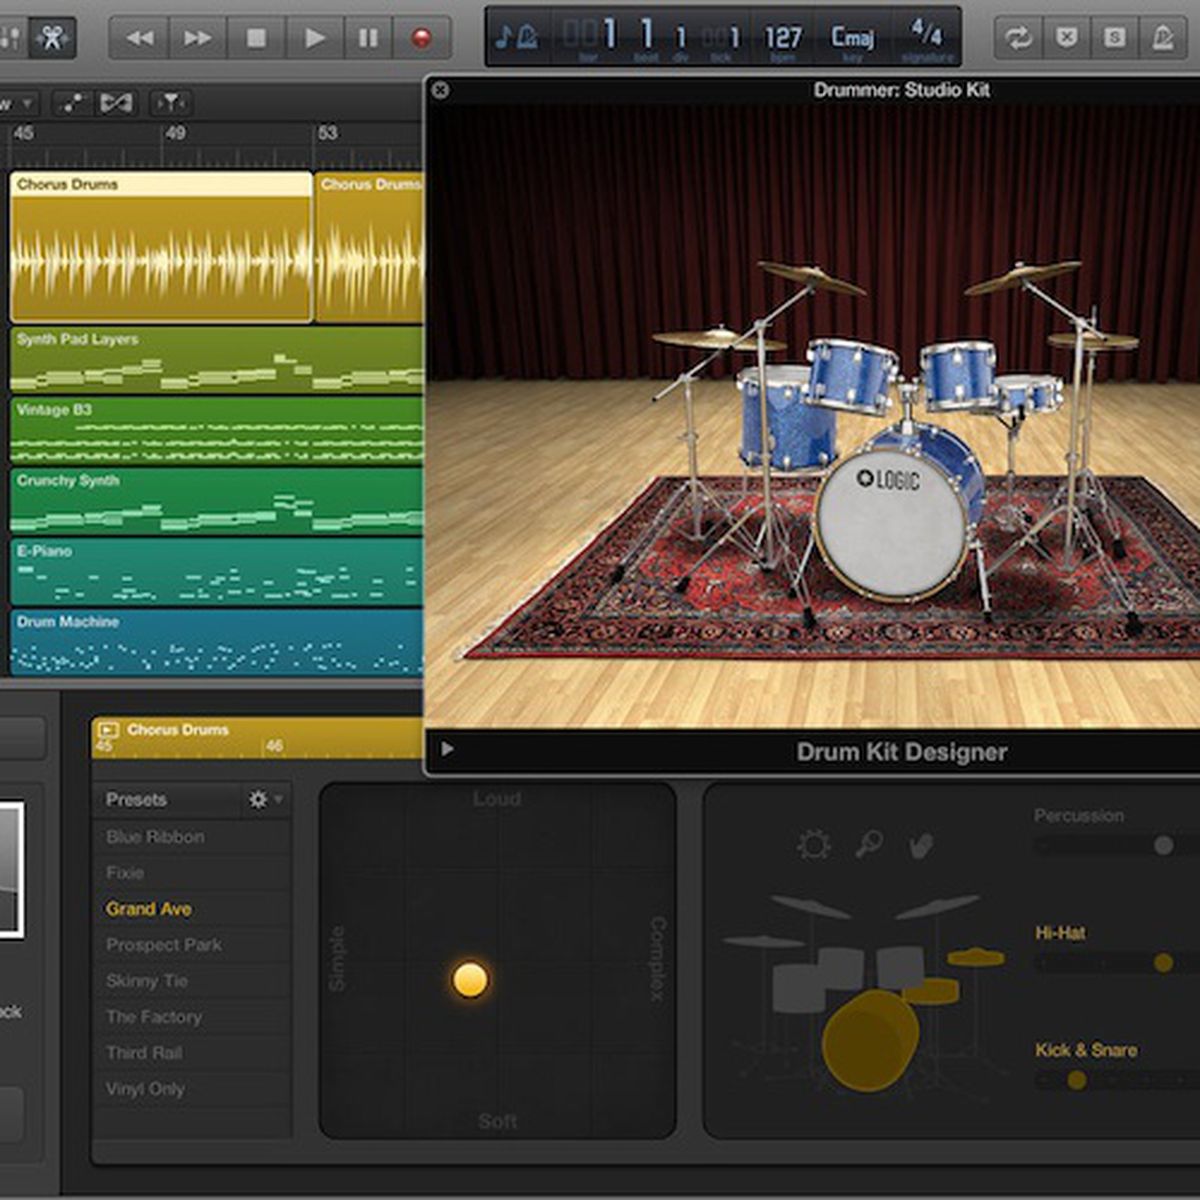Image resolution: width=1200 pixels, height=1200 pixels.
Task: Toggle Cycle mode button
Action: (1018, 38)
